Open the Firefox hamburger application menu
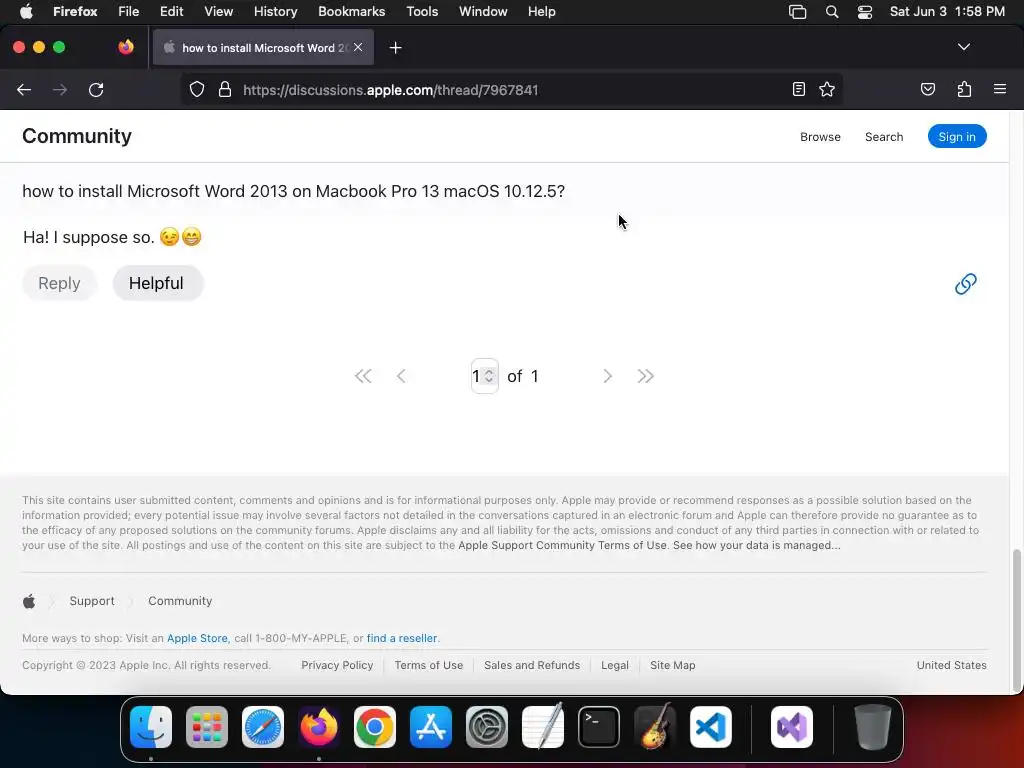 tap(999, 89)
